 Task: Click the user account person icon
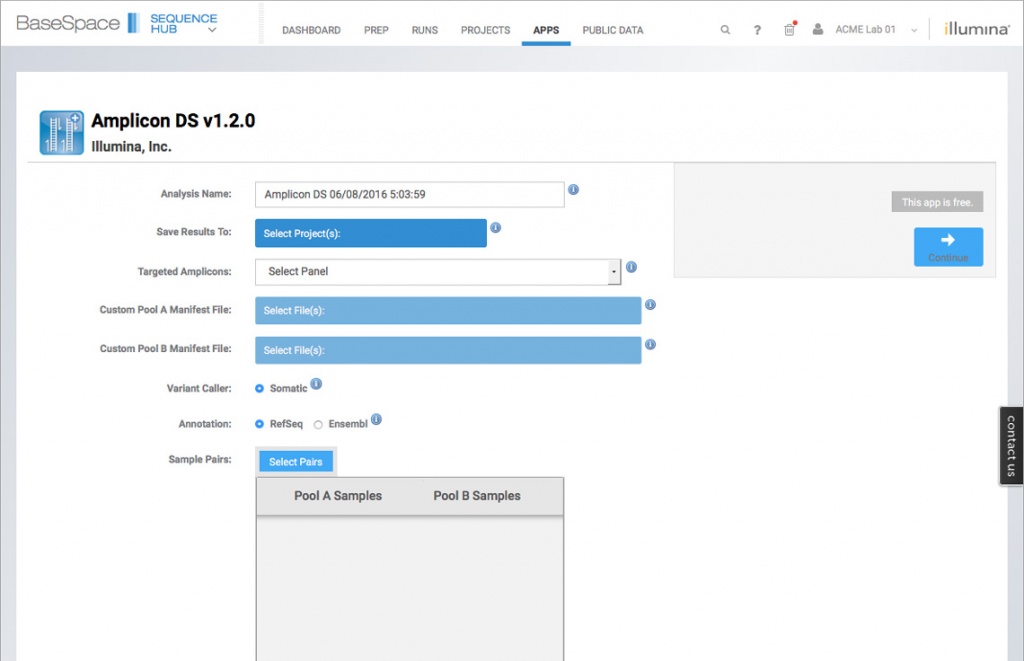(x=818, y=29)
